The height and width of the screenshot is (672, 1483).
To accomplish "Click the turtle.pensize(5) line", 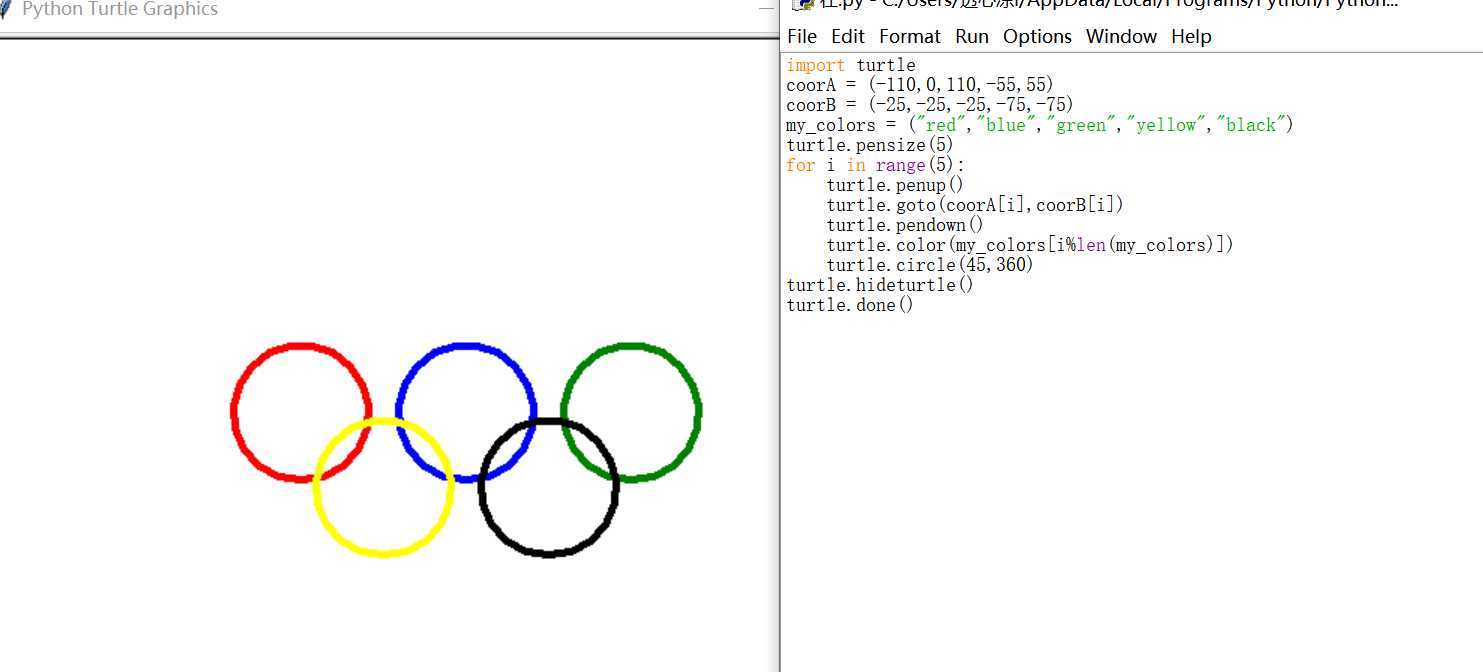I will (870, 145).
